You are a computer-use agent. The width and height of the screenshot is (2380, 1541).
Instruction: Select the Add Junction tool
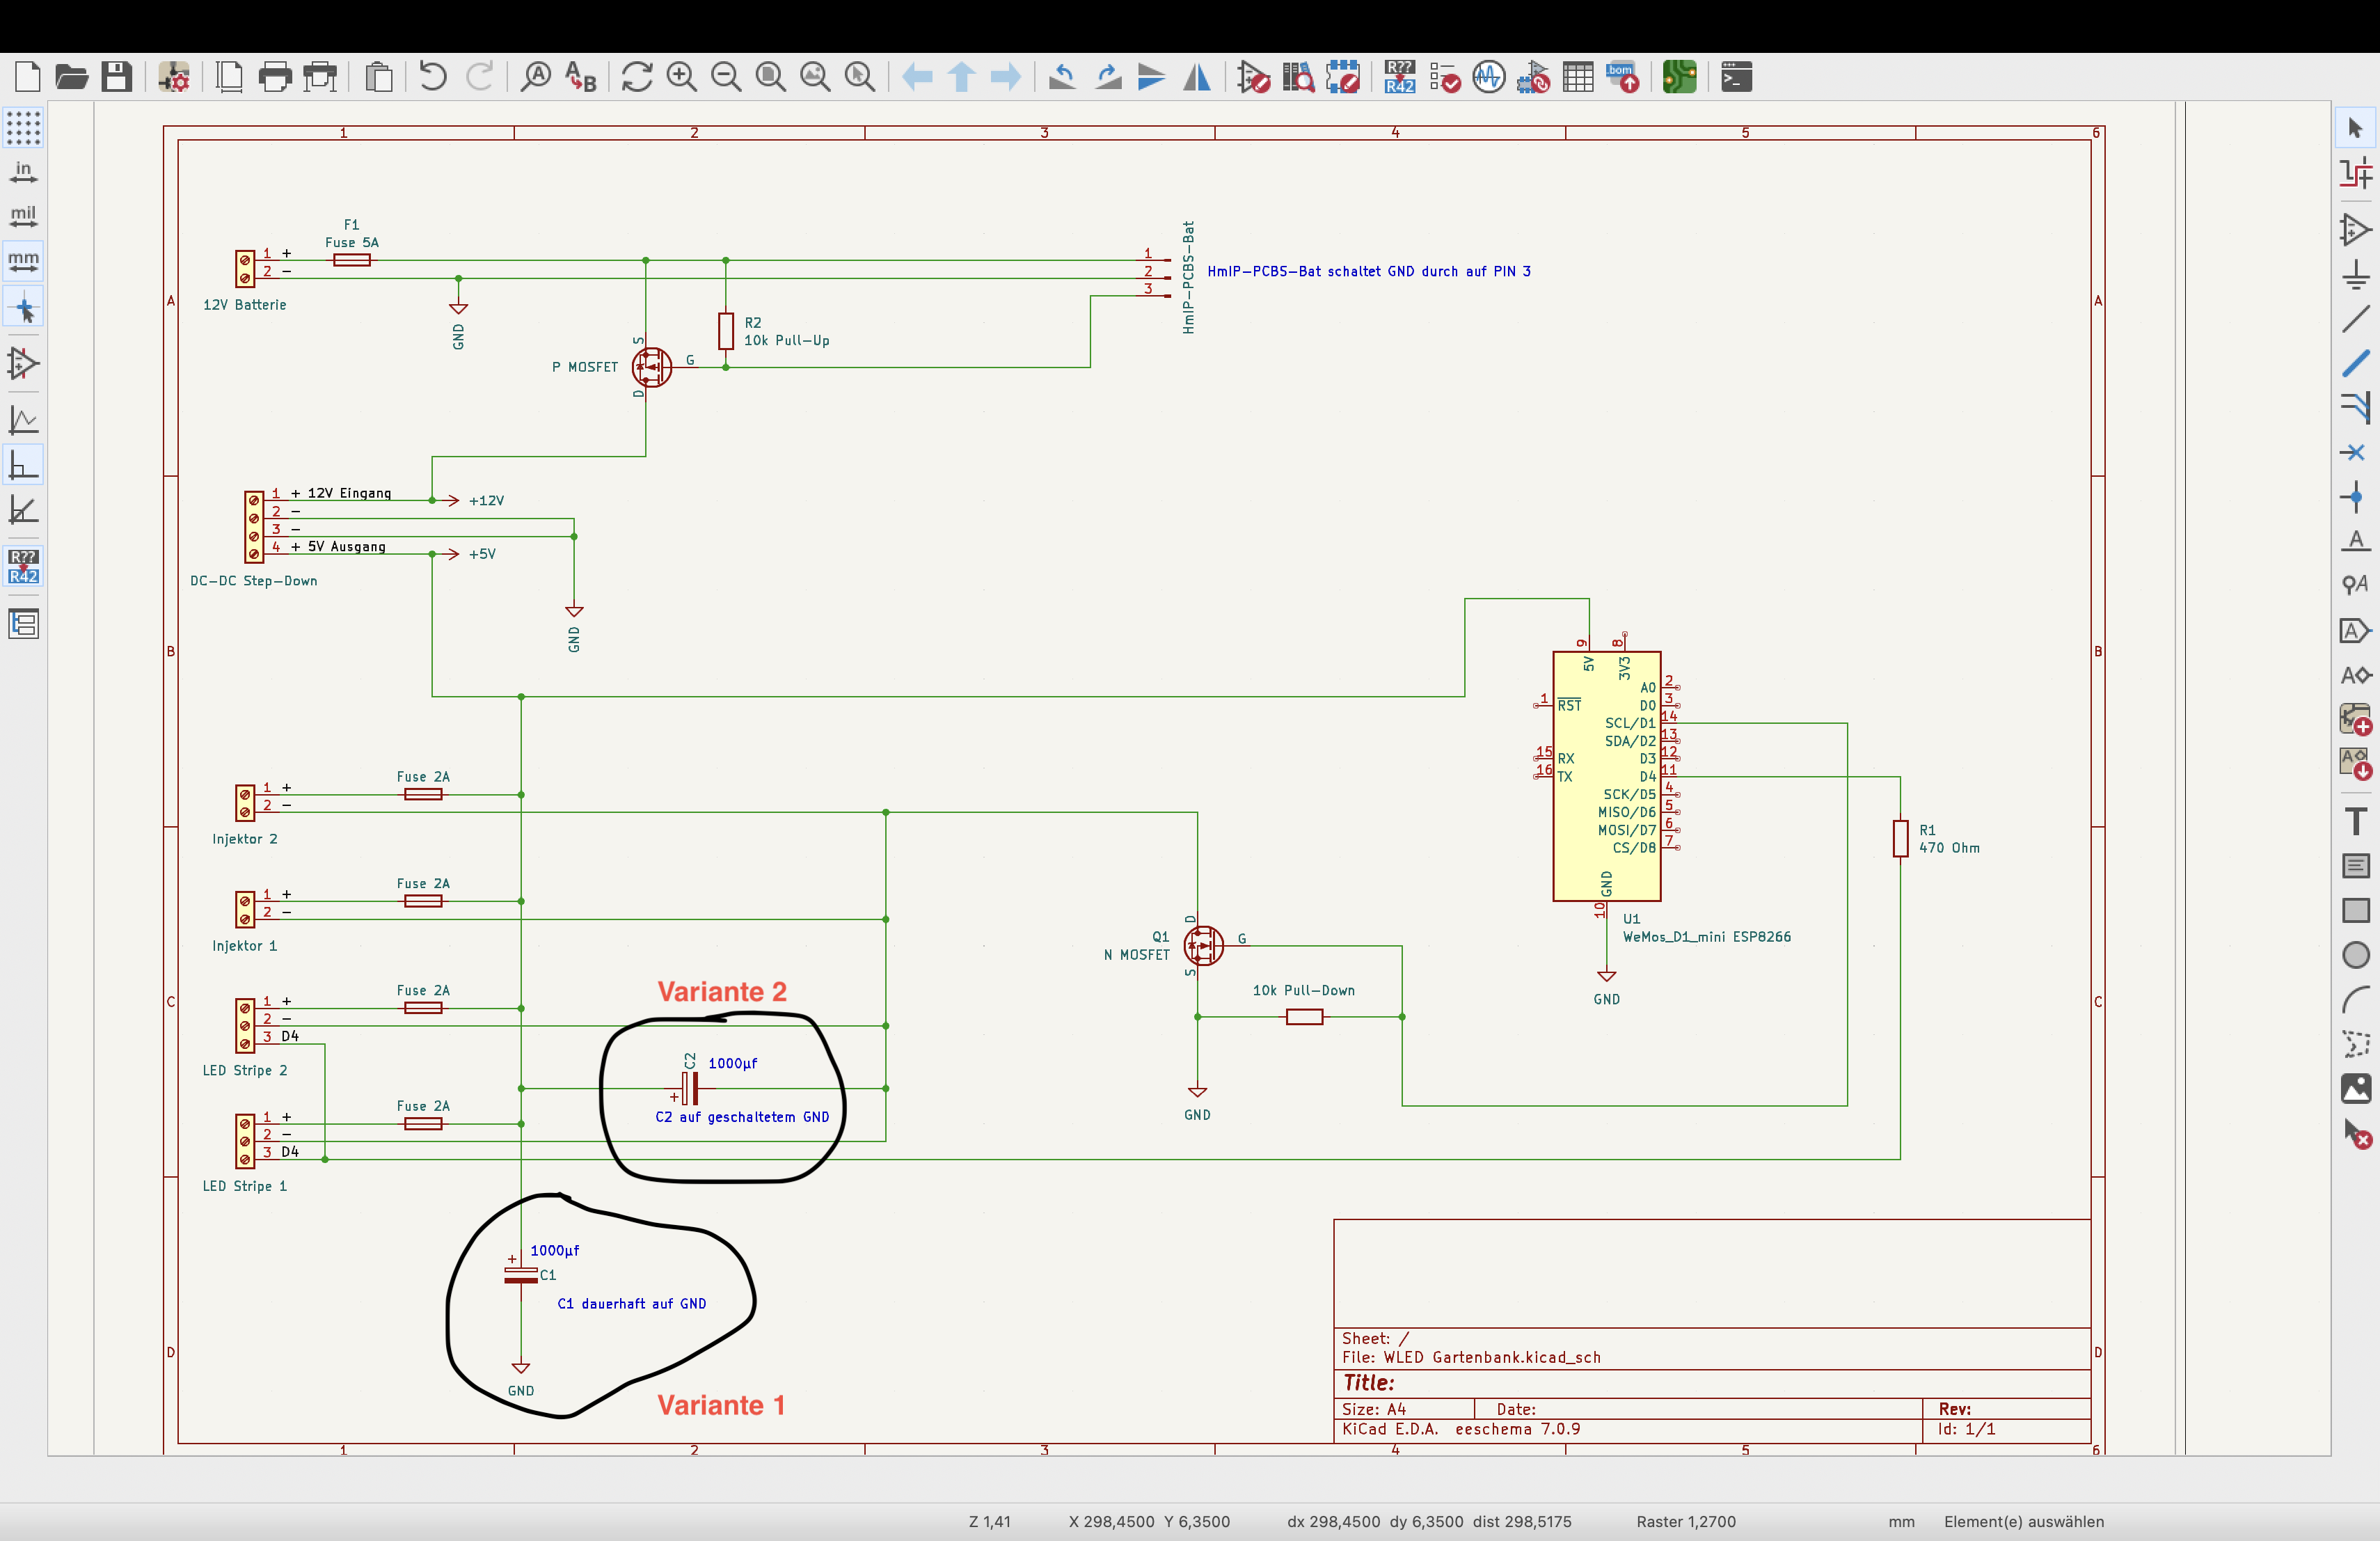(2355, 497)
